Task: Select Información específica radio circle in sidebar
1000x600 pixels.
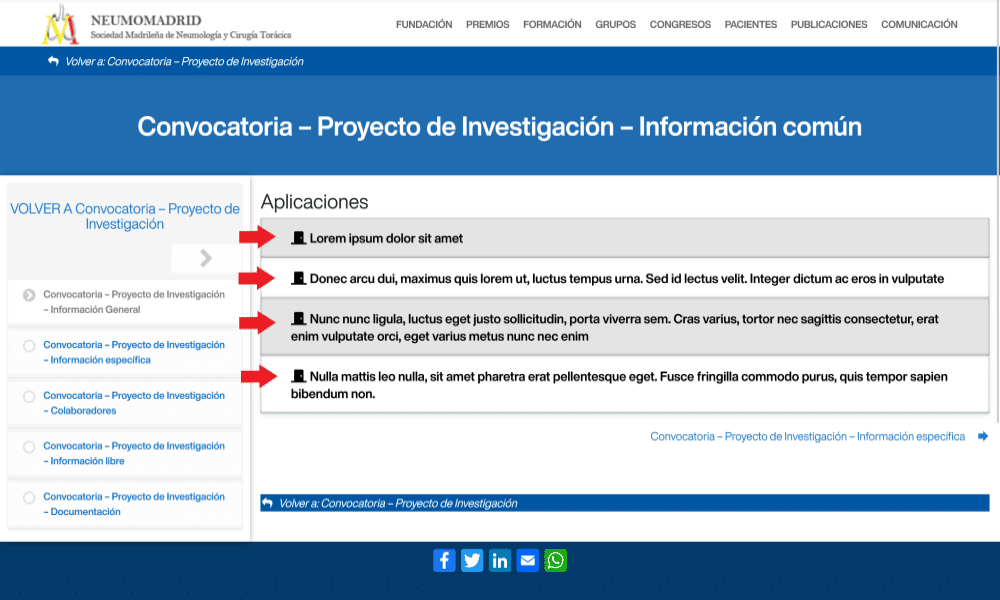Action: [x=29, y=346]
